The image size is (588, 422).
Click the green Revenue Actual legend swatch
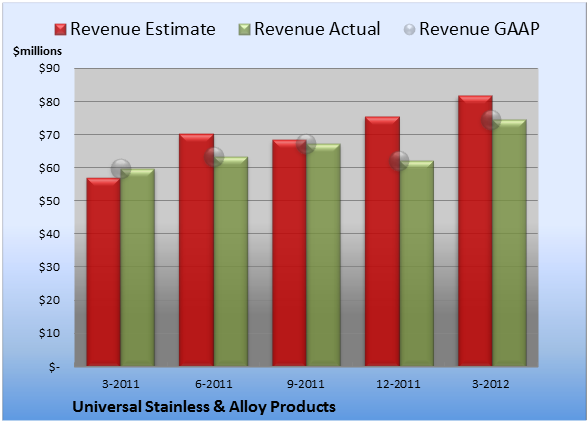244,30
